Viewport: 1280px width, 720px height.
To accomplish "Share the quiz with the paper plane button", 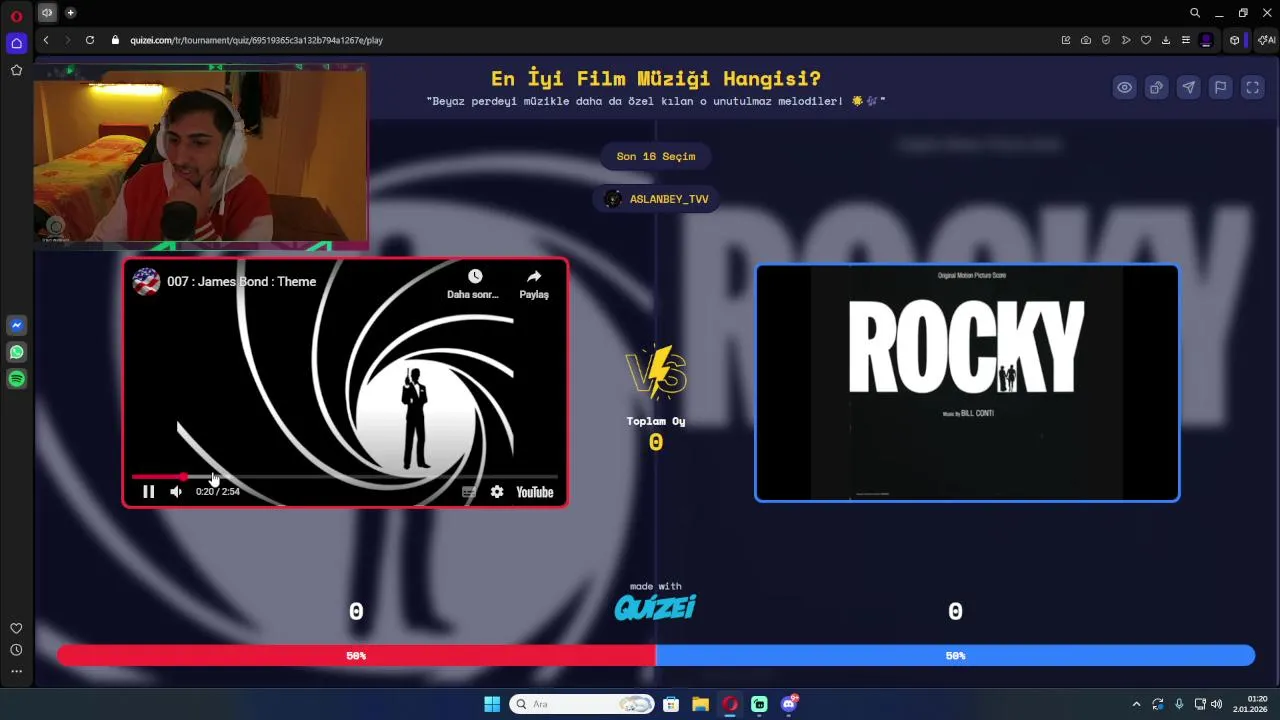I will click(1189, 88).
